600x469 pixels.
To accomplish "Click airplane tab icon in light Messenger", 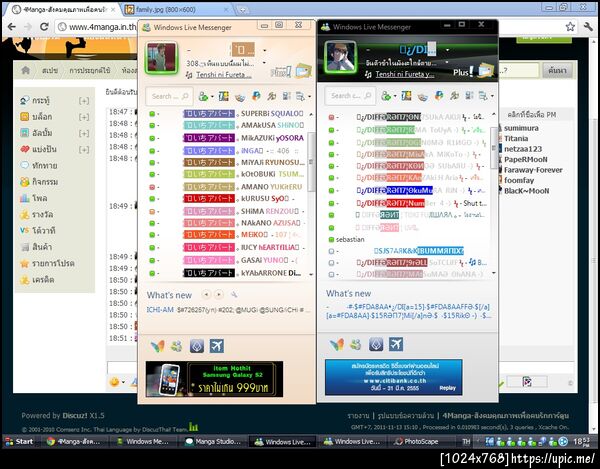I will pyautogui.click(x=217, y=346).
